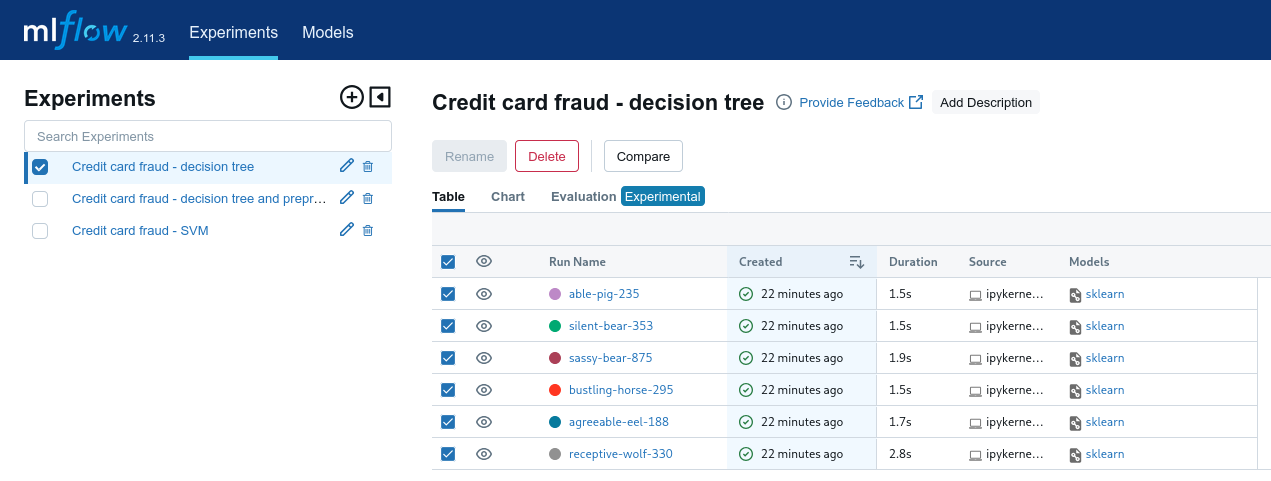Screen dimensions: 1271x481
Task: Click laptop source icon in able-pig-235 row
Action: pyautogui.click(x=975, y=295)
